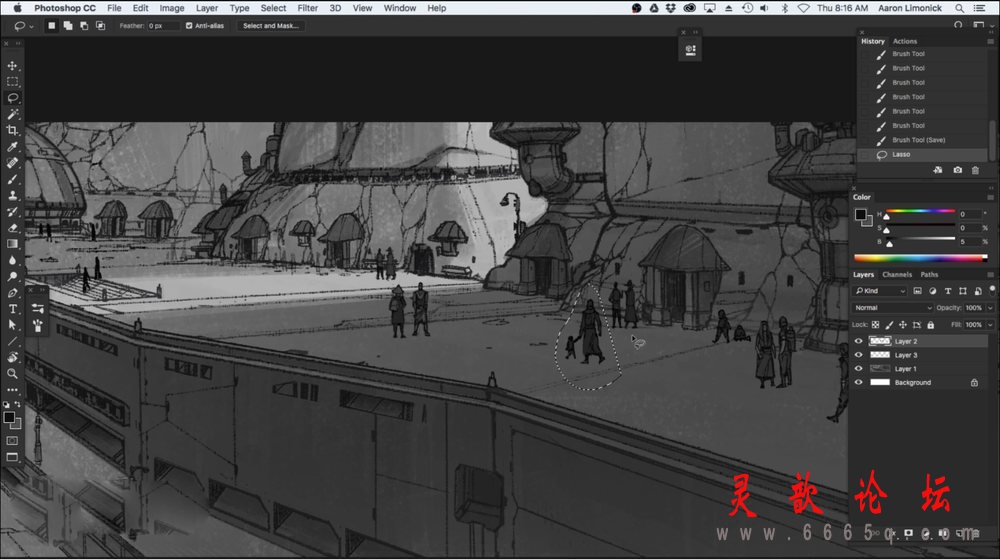The image size is (1000, 559).
Task: Select the Line tool
Action: pos(12,341)
